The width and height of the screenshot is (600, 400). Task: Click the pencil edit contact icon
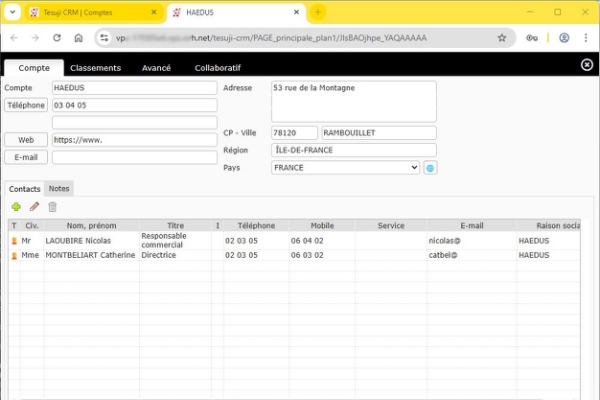tap(34, 207)
